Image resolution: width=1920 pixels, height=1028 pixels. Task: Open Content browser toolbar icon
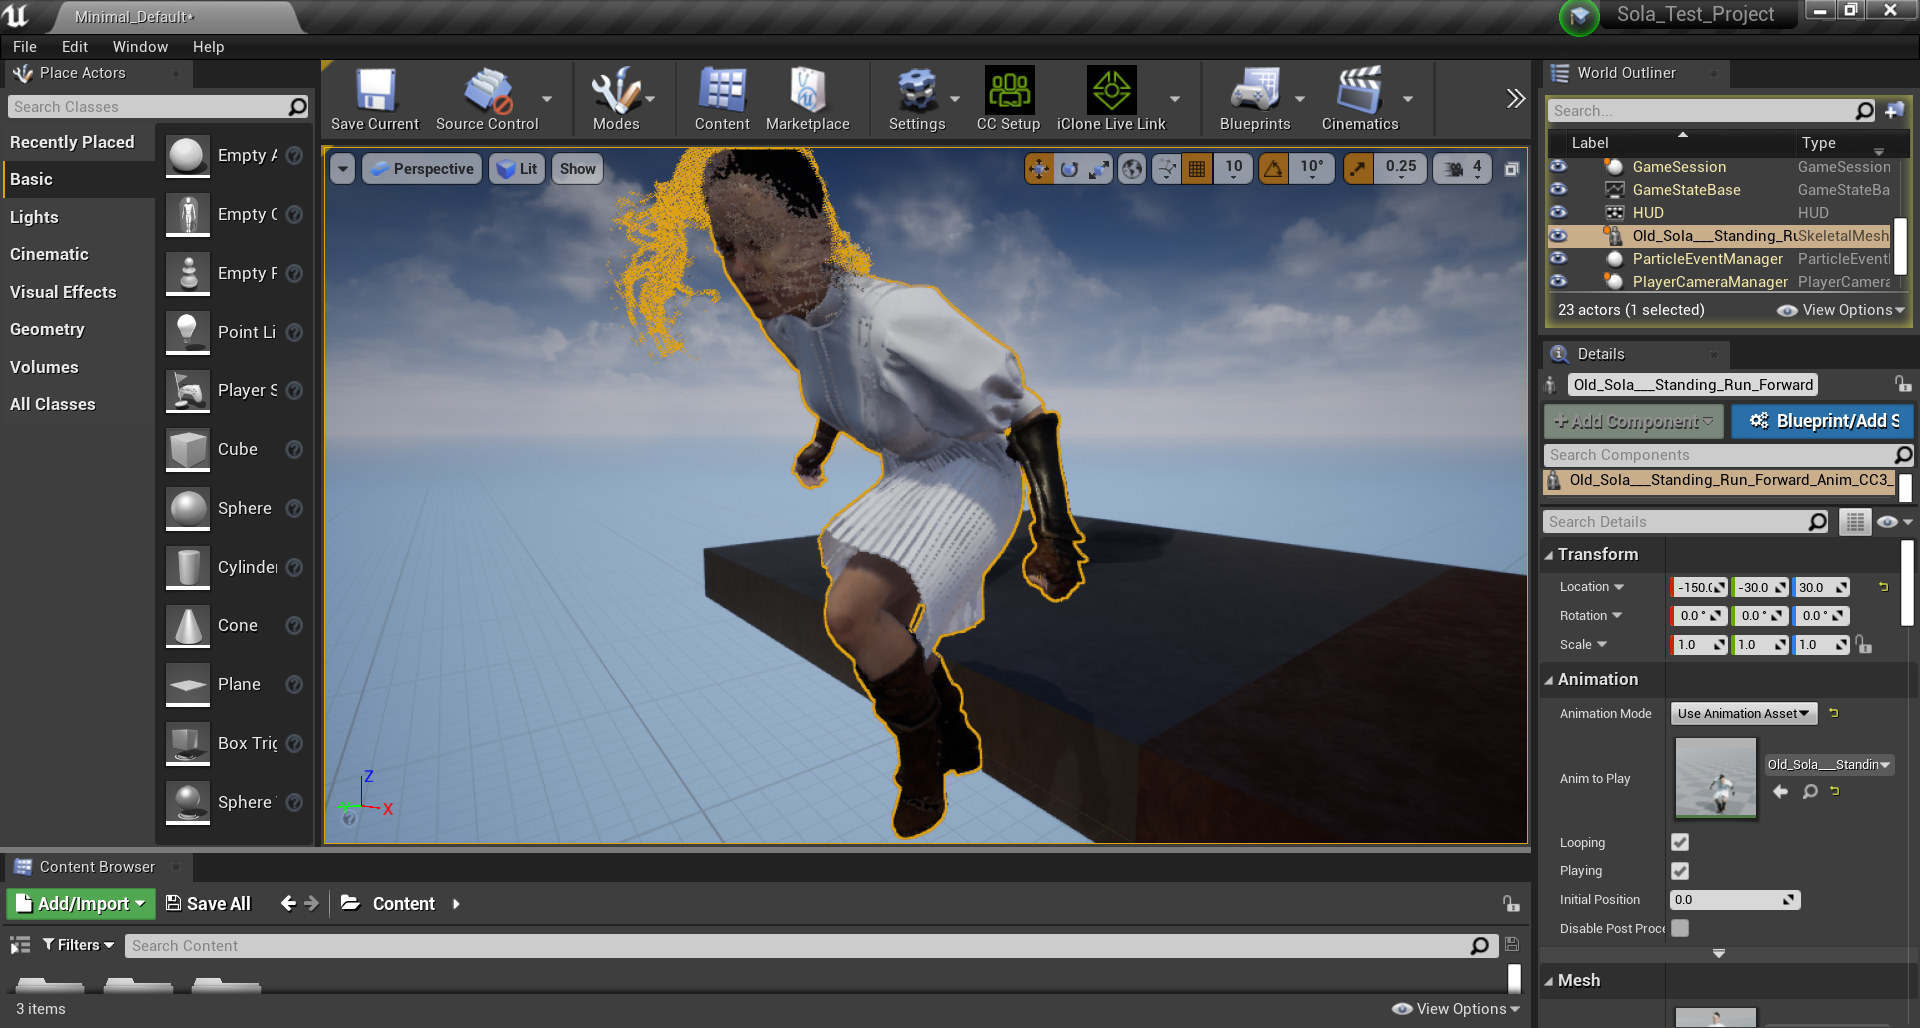point(722,99)
